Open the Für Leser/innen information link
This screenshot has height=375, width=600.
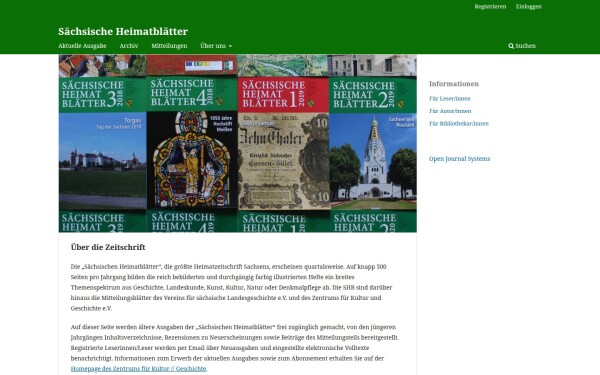tap(450, 99)
